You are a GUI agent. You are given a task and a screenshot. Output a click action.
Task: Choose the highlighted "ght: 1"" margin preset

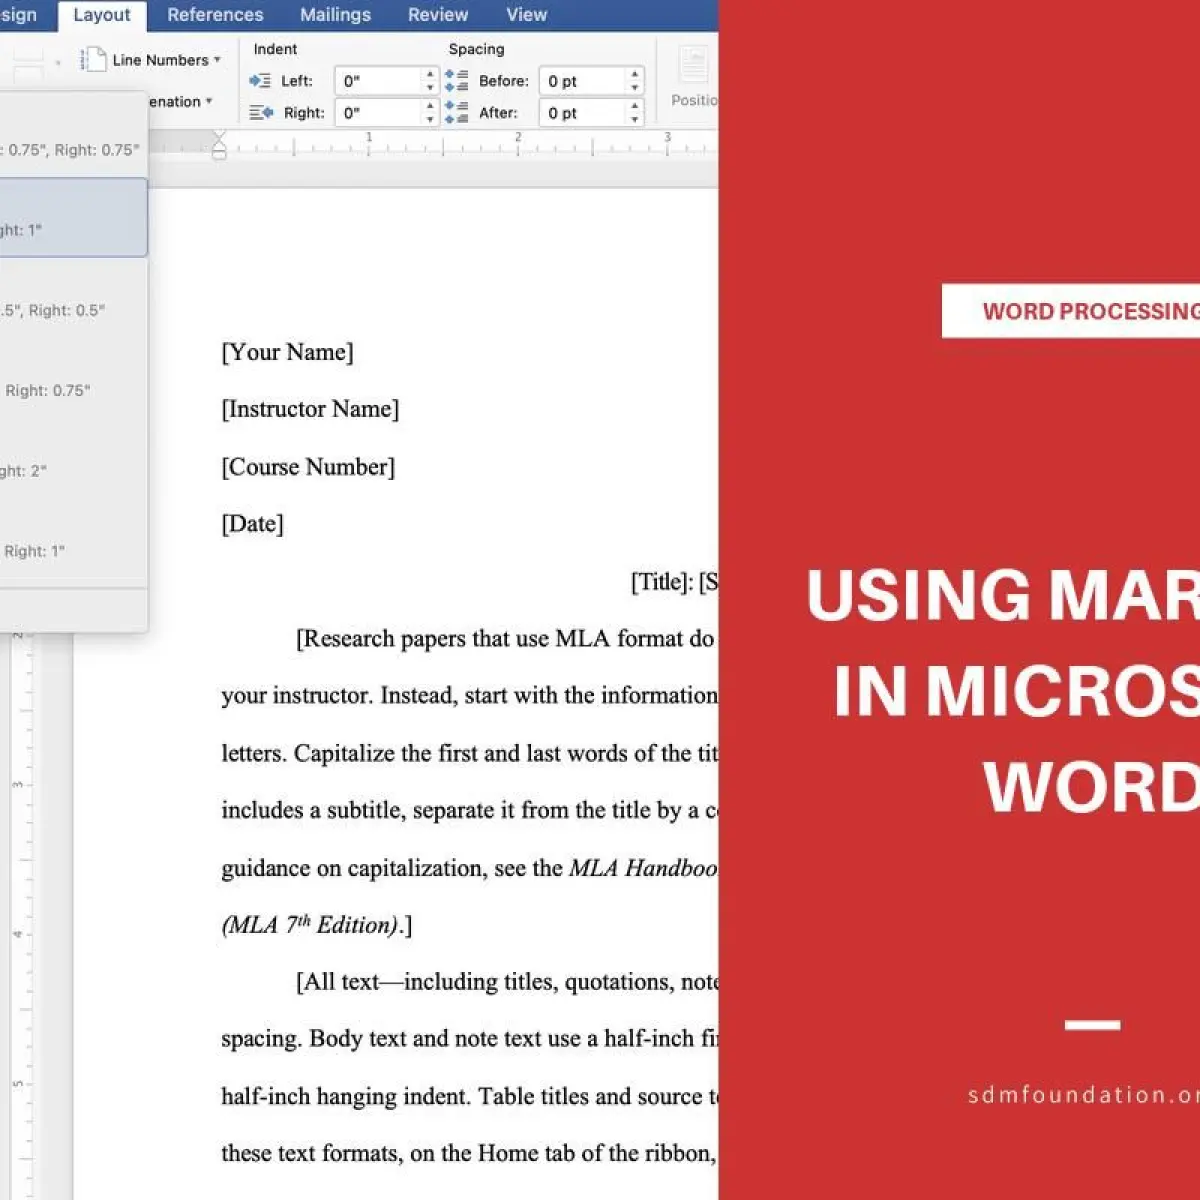[72, 218]
